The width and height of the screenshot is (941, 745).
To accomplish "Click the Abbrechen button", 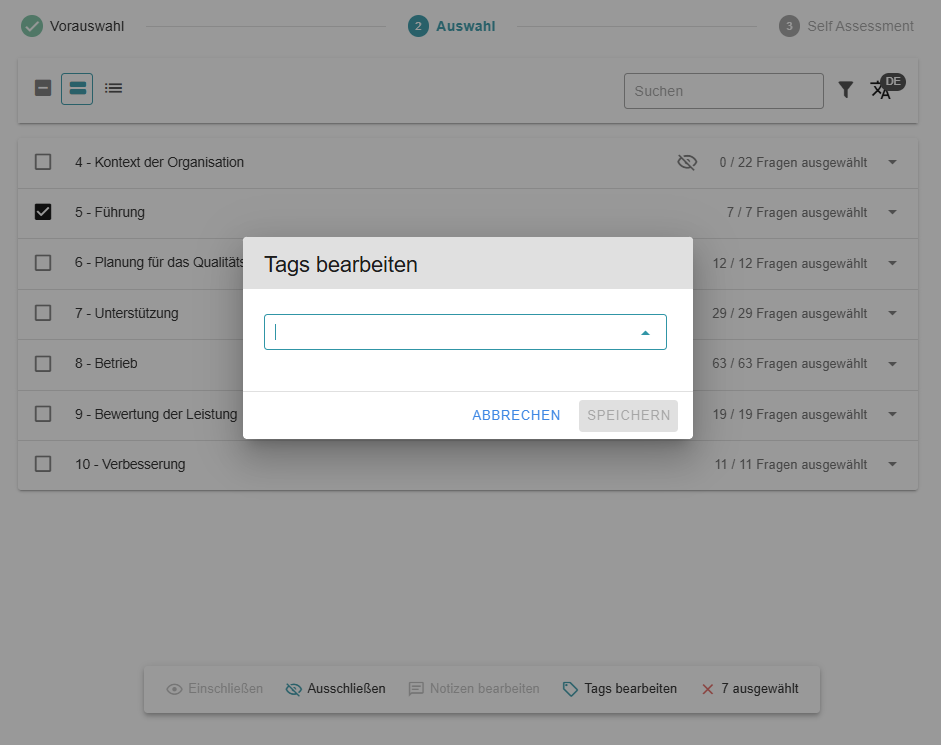I will click(516, 415).
